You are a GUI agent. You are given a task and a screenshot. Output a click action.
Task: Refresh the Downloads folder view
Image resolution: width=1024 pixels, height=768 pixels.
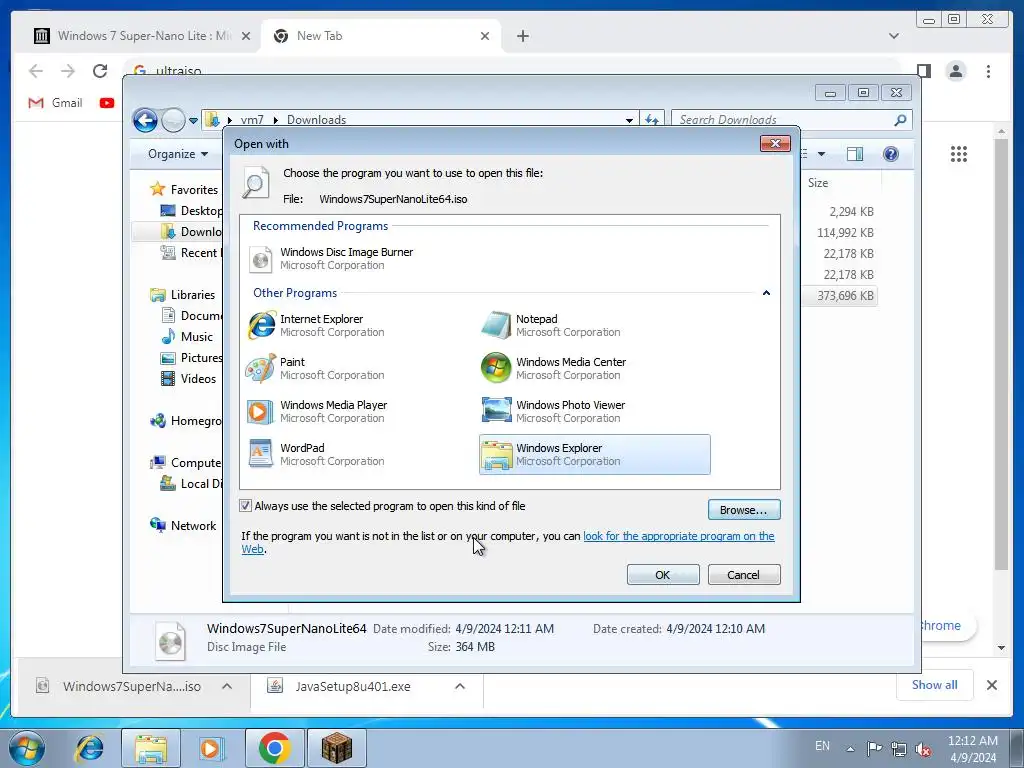(652, 120)
